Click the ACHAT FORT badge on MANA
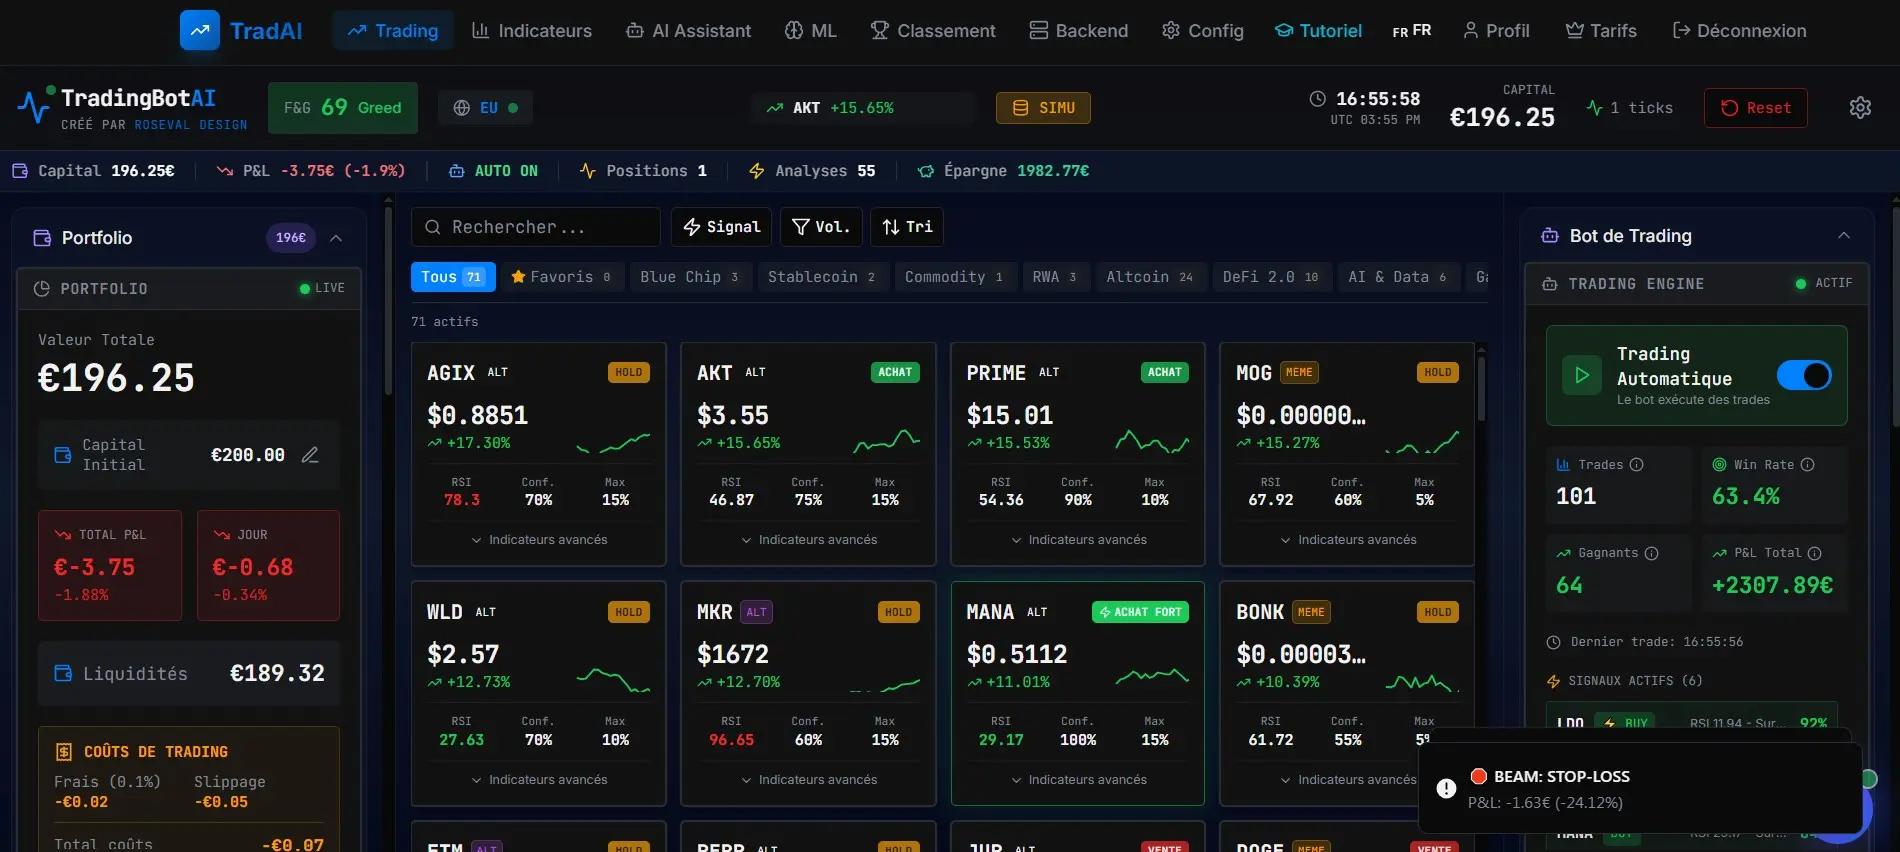Viewport: 1900px width, 852px height. pyautogui.click(x=1140, y=612)
